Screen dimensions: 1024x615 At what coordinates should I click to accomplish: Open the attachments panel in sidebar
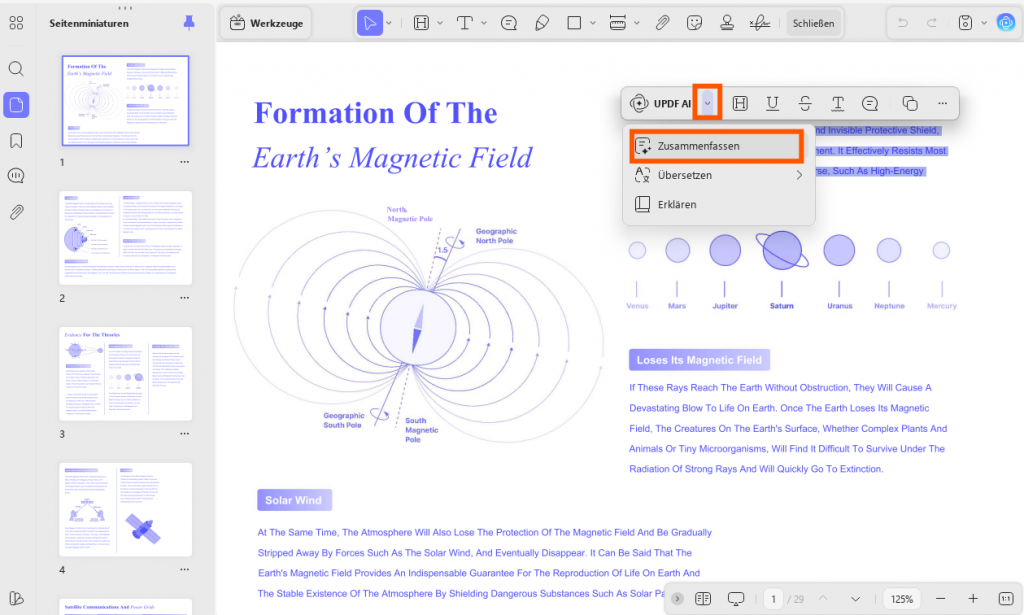(x=16, y=212)
